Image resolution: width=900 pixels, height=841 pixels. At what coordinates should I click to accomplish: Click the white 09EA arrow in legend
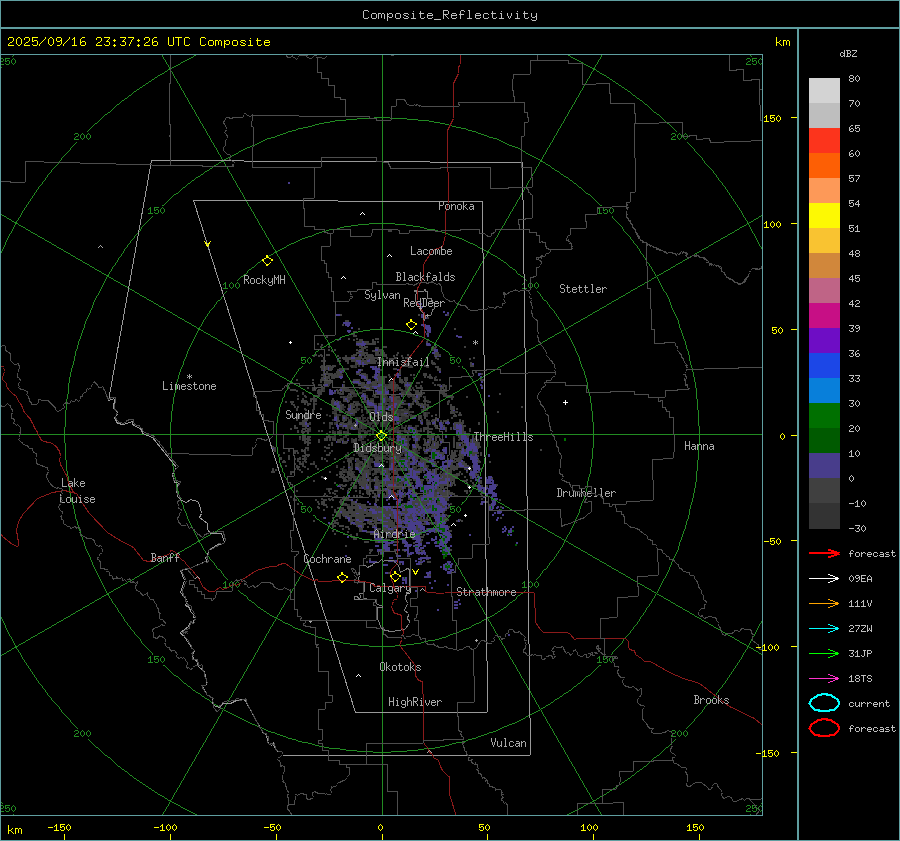click(823, 579)
